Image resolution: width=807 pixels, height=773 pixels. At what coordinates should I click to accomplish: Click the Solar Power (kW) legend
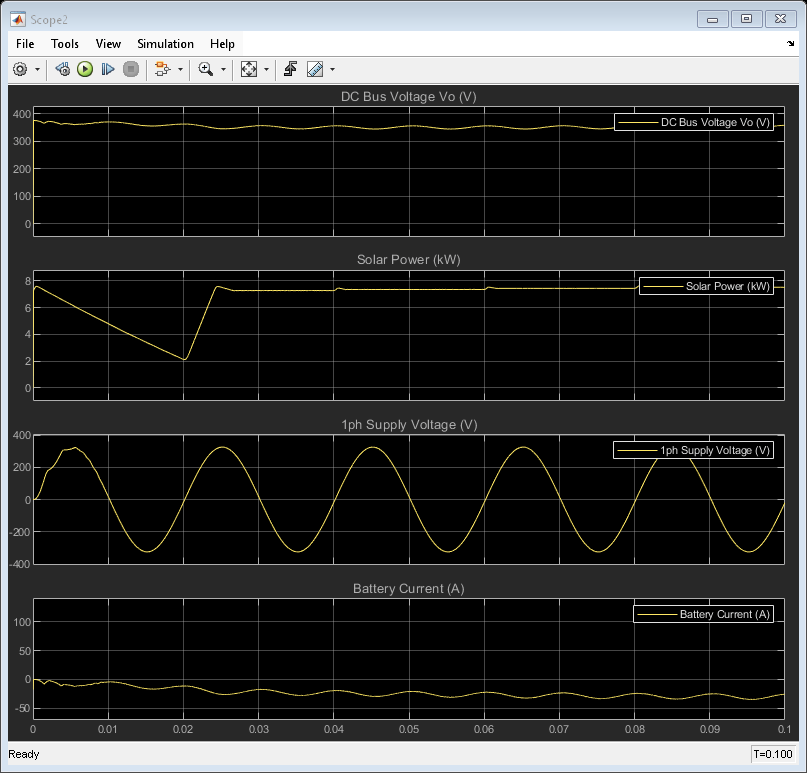706,286
